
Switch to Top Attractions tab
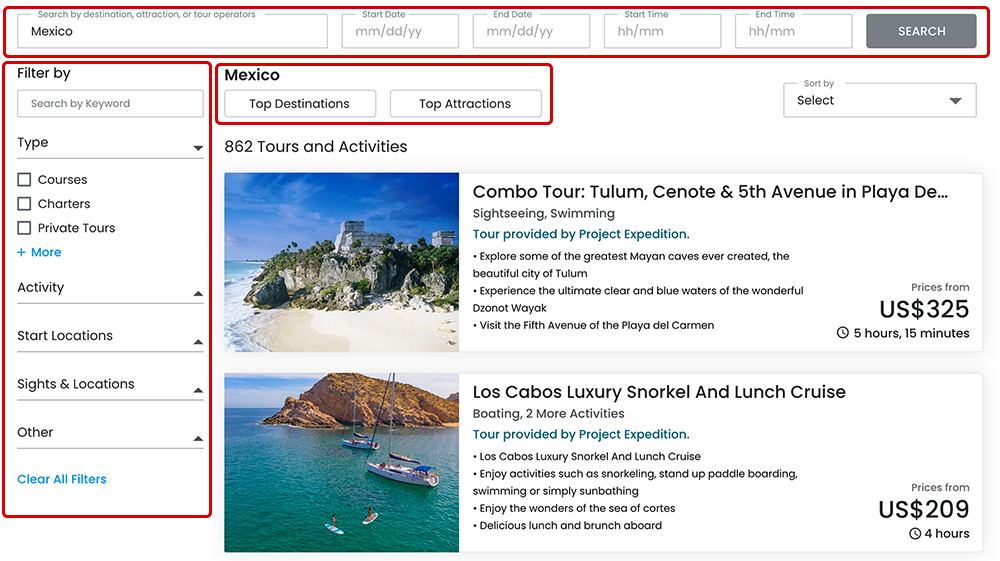click(465, 104)
